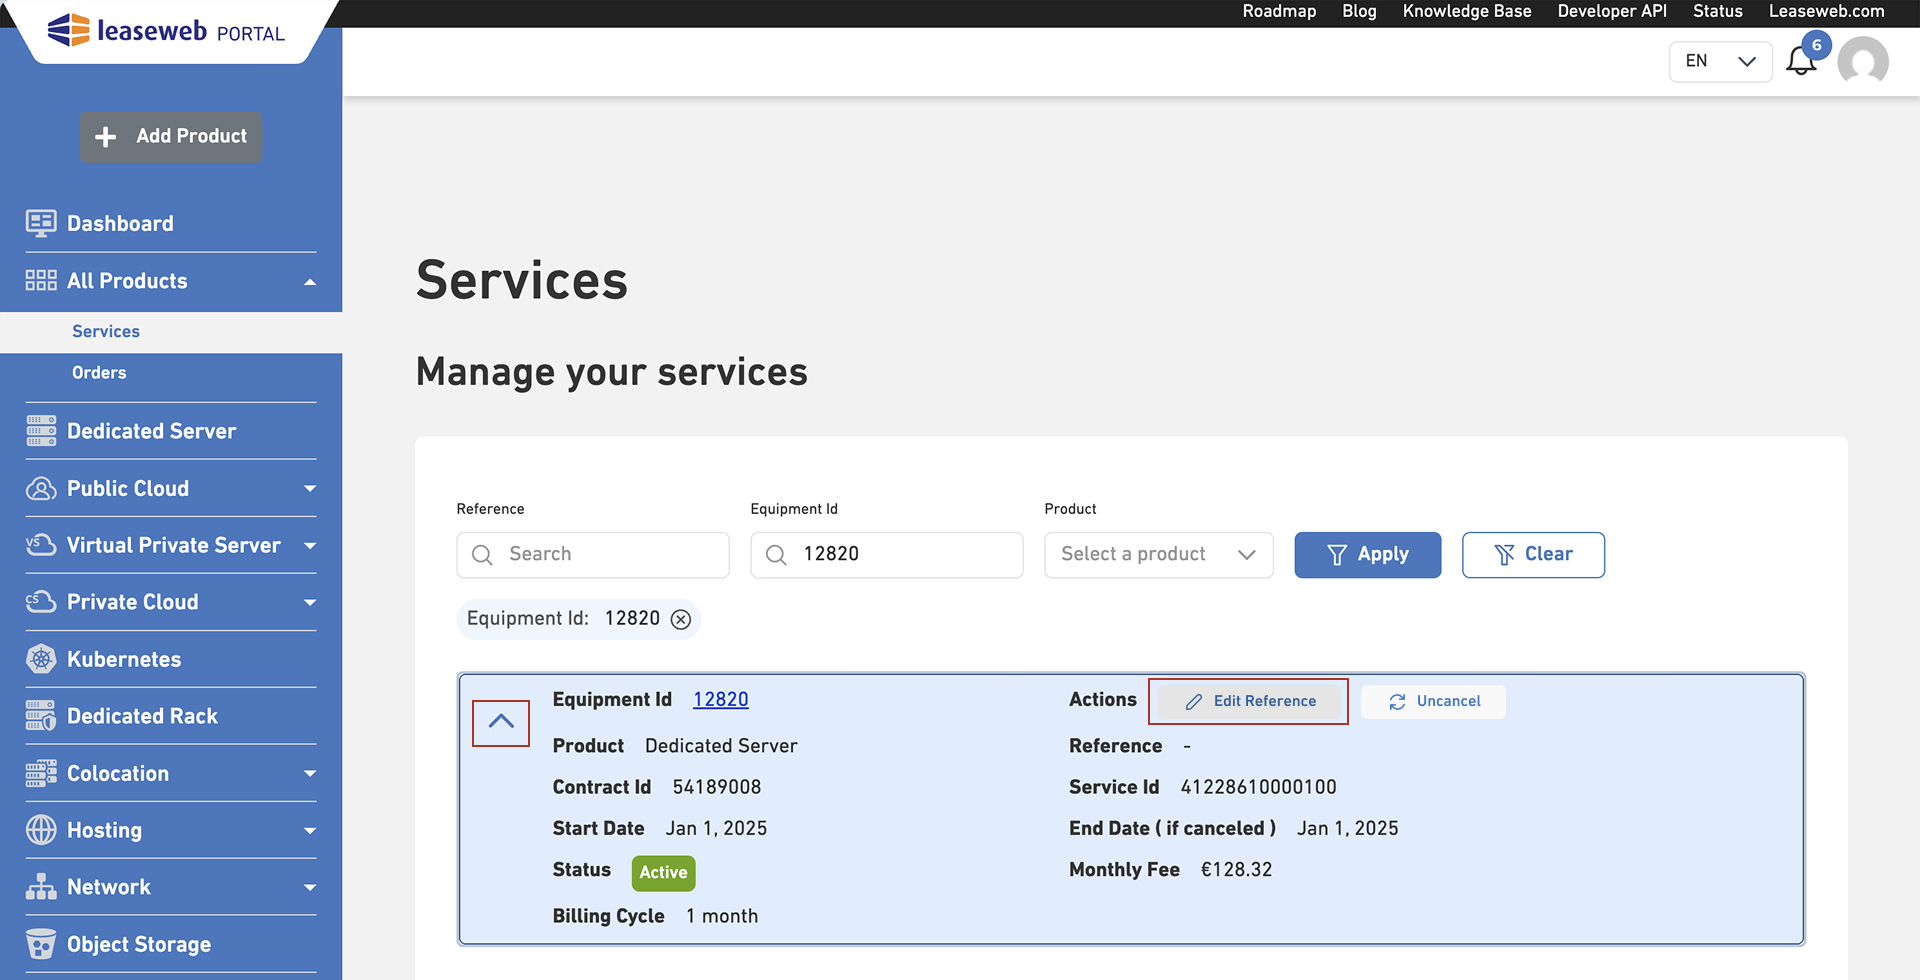Click the Network topology icon

coord(41,887)
